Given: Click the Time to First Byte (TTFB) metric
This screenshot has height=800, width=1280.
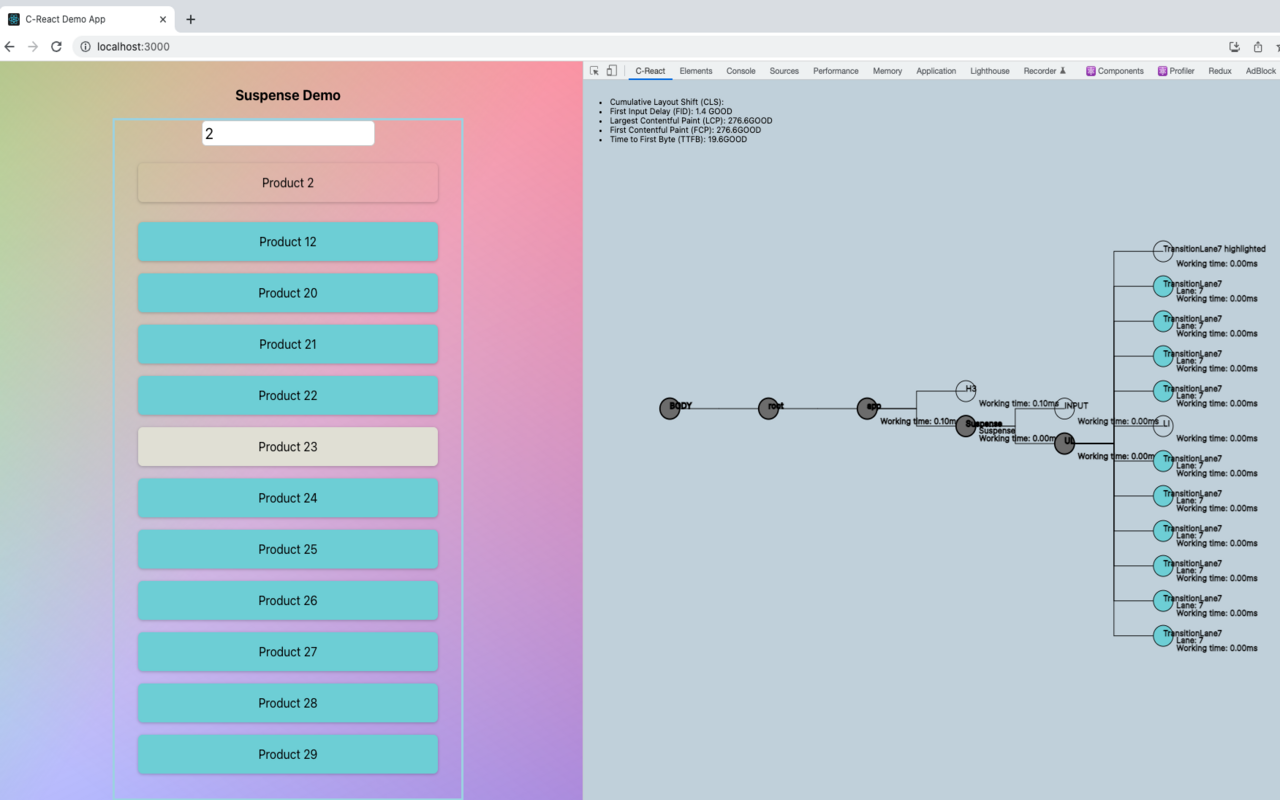Looking at the screenshot, I should pos(678,139).
